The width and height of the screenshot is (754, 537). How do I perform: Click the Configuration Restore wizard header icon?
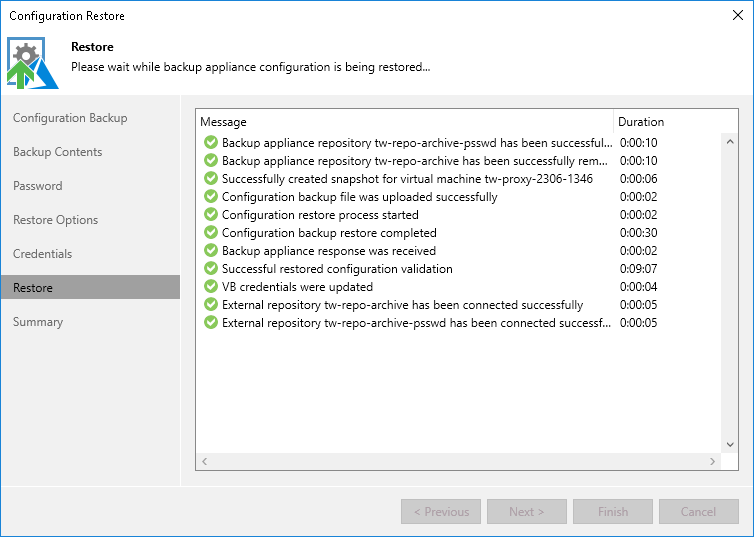click(32, 63)
